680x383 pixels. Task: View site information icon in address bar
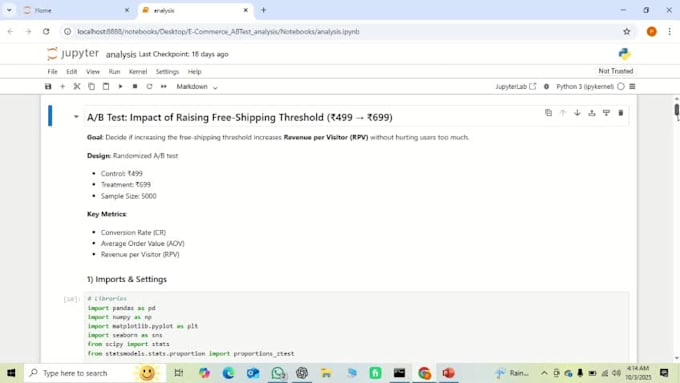coord(67,32)
